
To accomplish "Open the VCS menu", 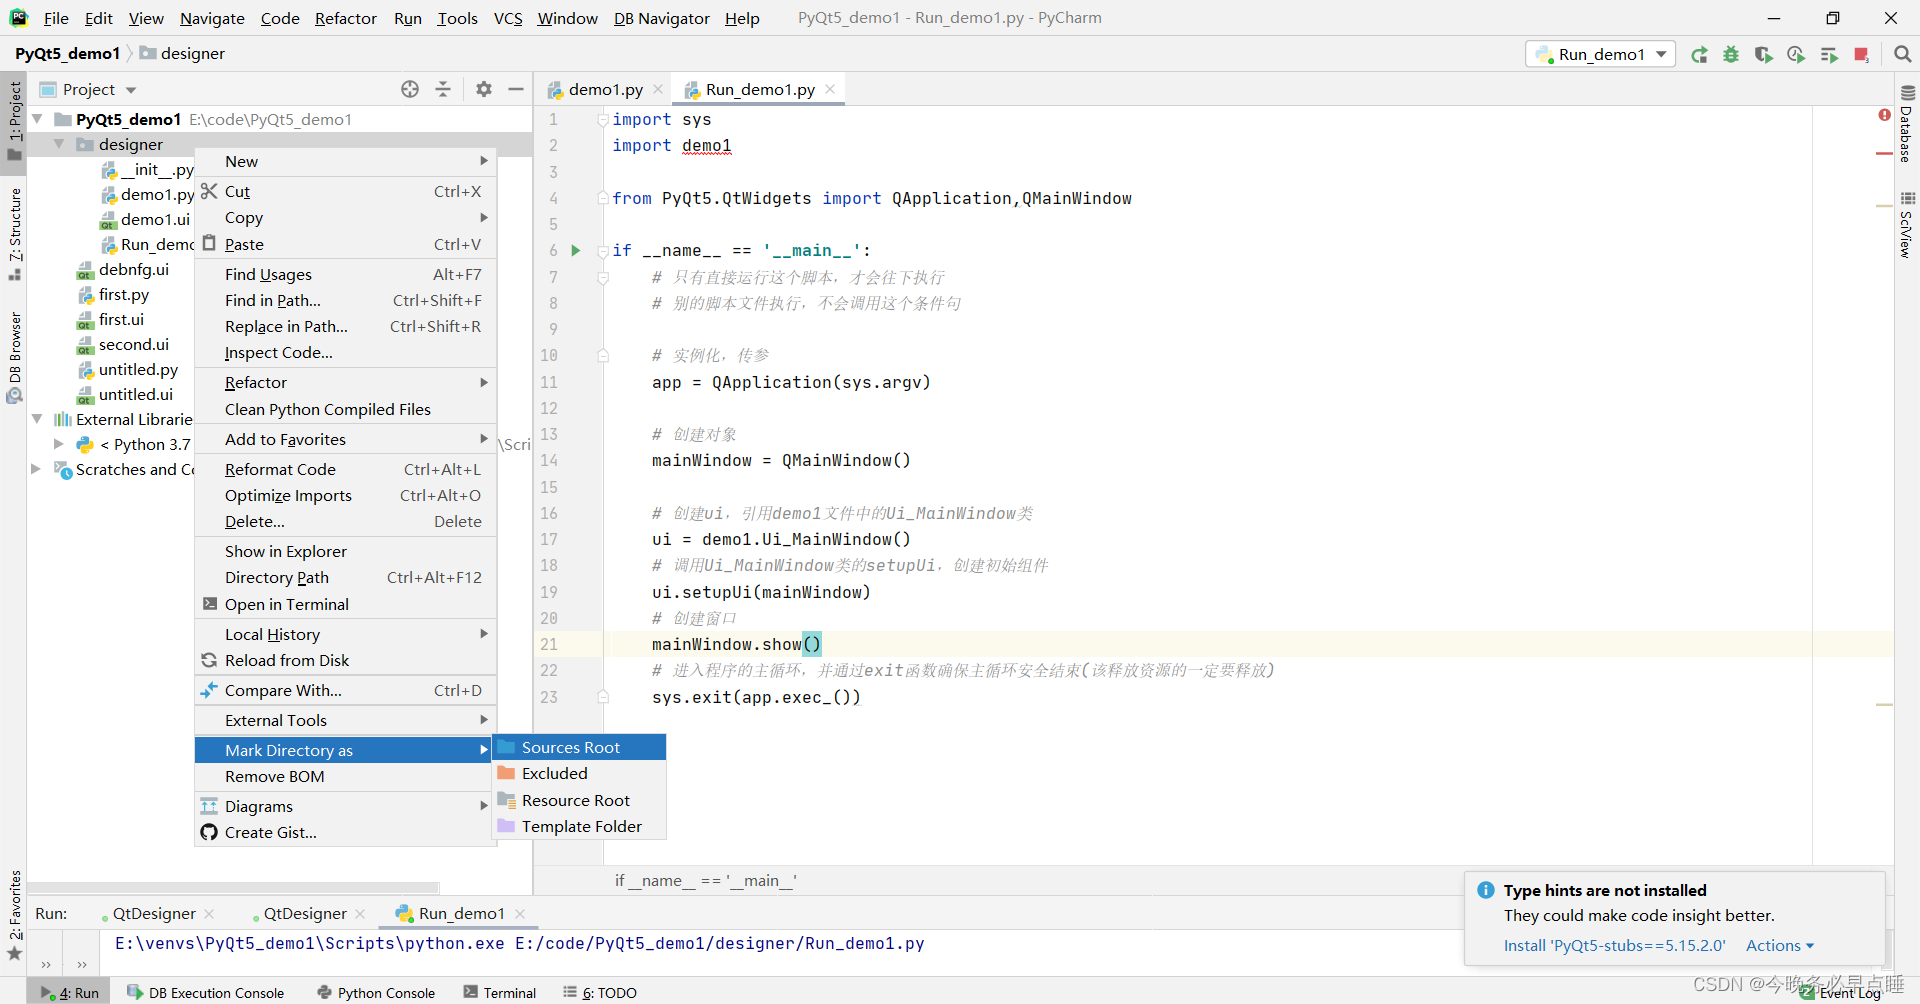I will coord(508,18).
